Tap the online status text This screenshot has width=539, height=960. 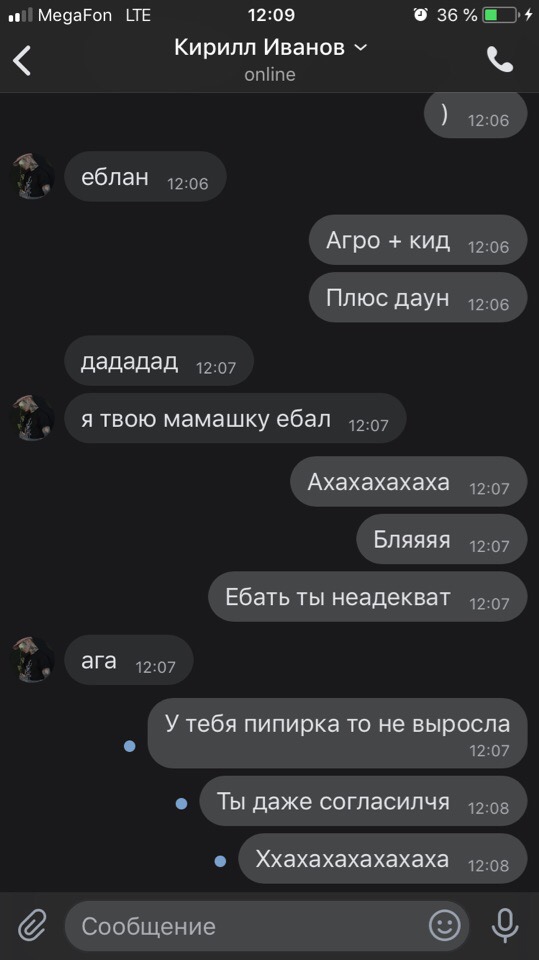pos(270,74)
